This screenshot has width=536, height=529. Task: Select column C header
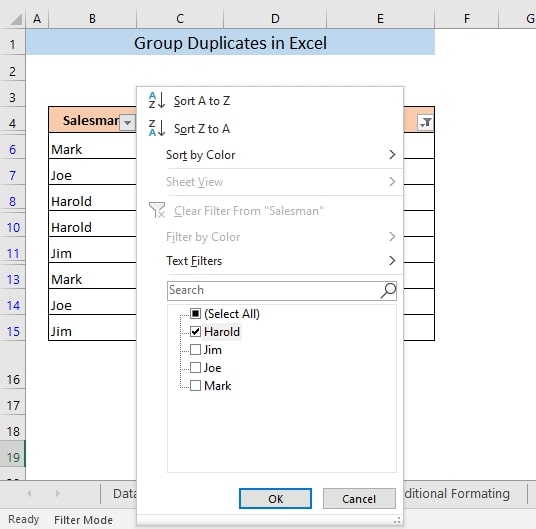click(180, 19)
